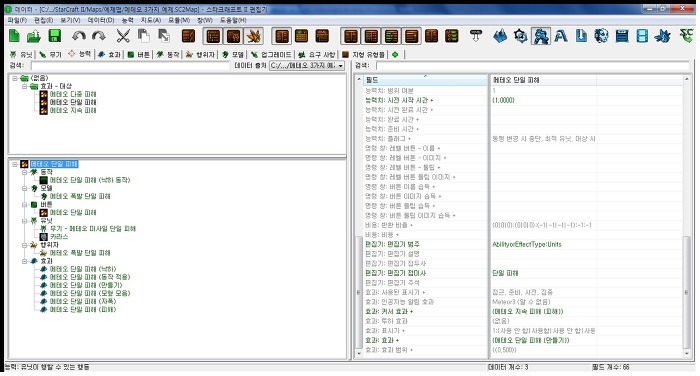Collapse the 효과 tree node at bottom
This screenshot has height=376, width=700.
pos(25,261)
